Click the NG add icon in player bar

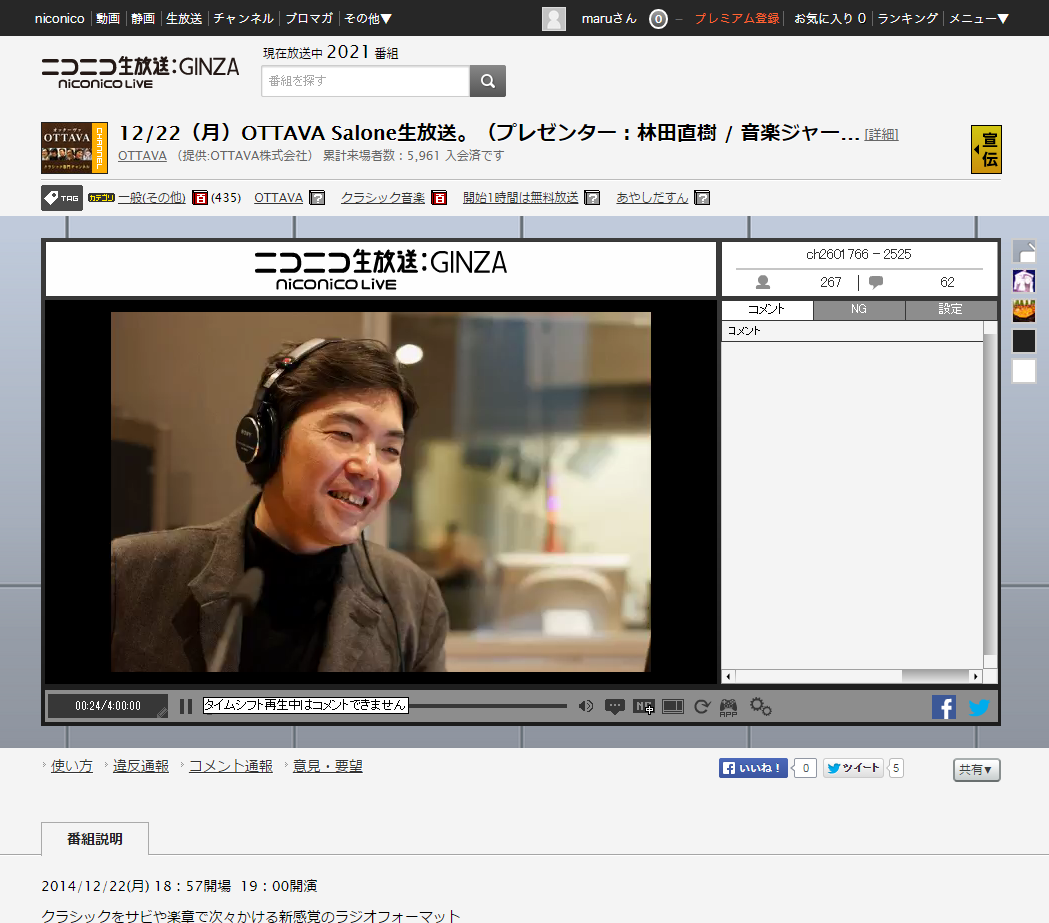point(644,707)
